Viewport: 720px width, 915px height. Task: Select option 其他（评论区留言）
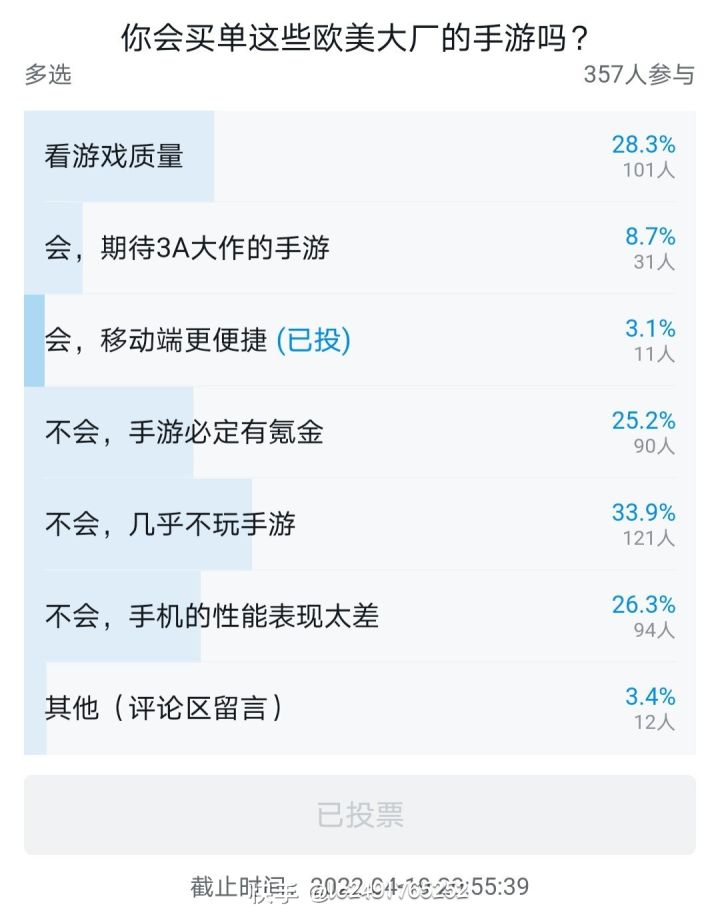(359, 708)
